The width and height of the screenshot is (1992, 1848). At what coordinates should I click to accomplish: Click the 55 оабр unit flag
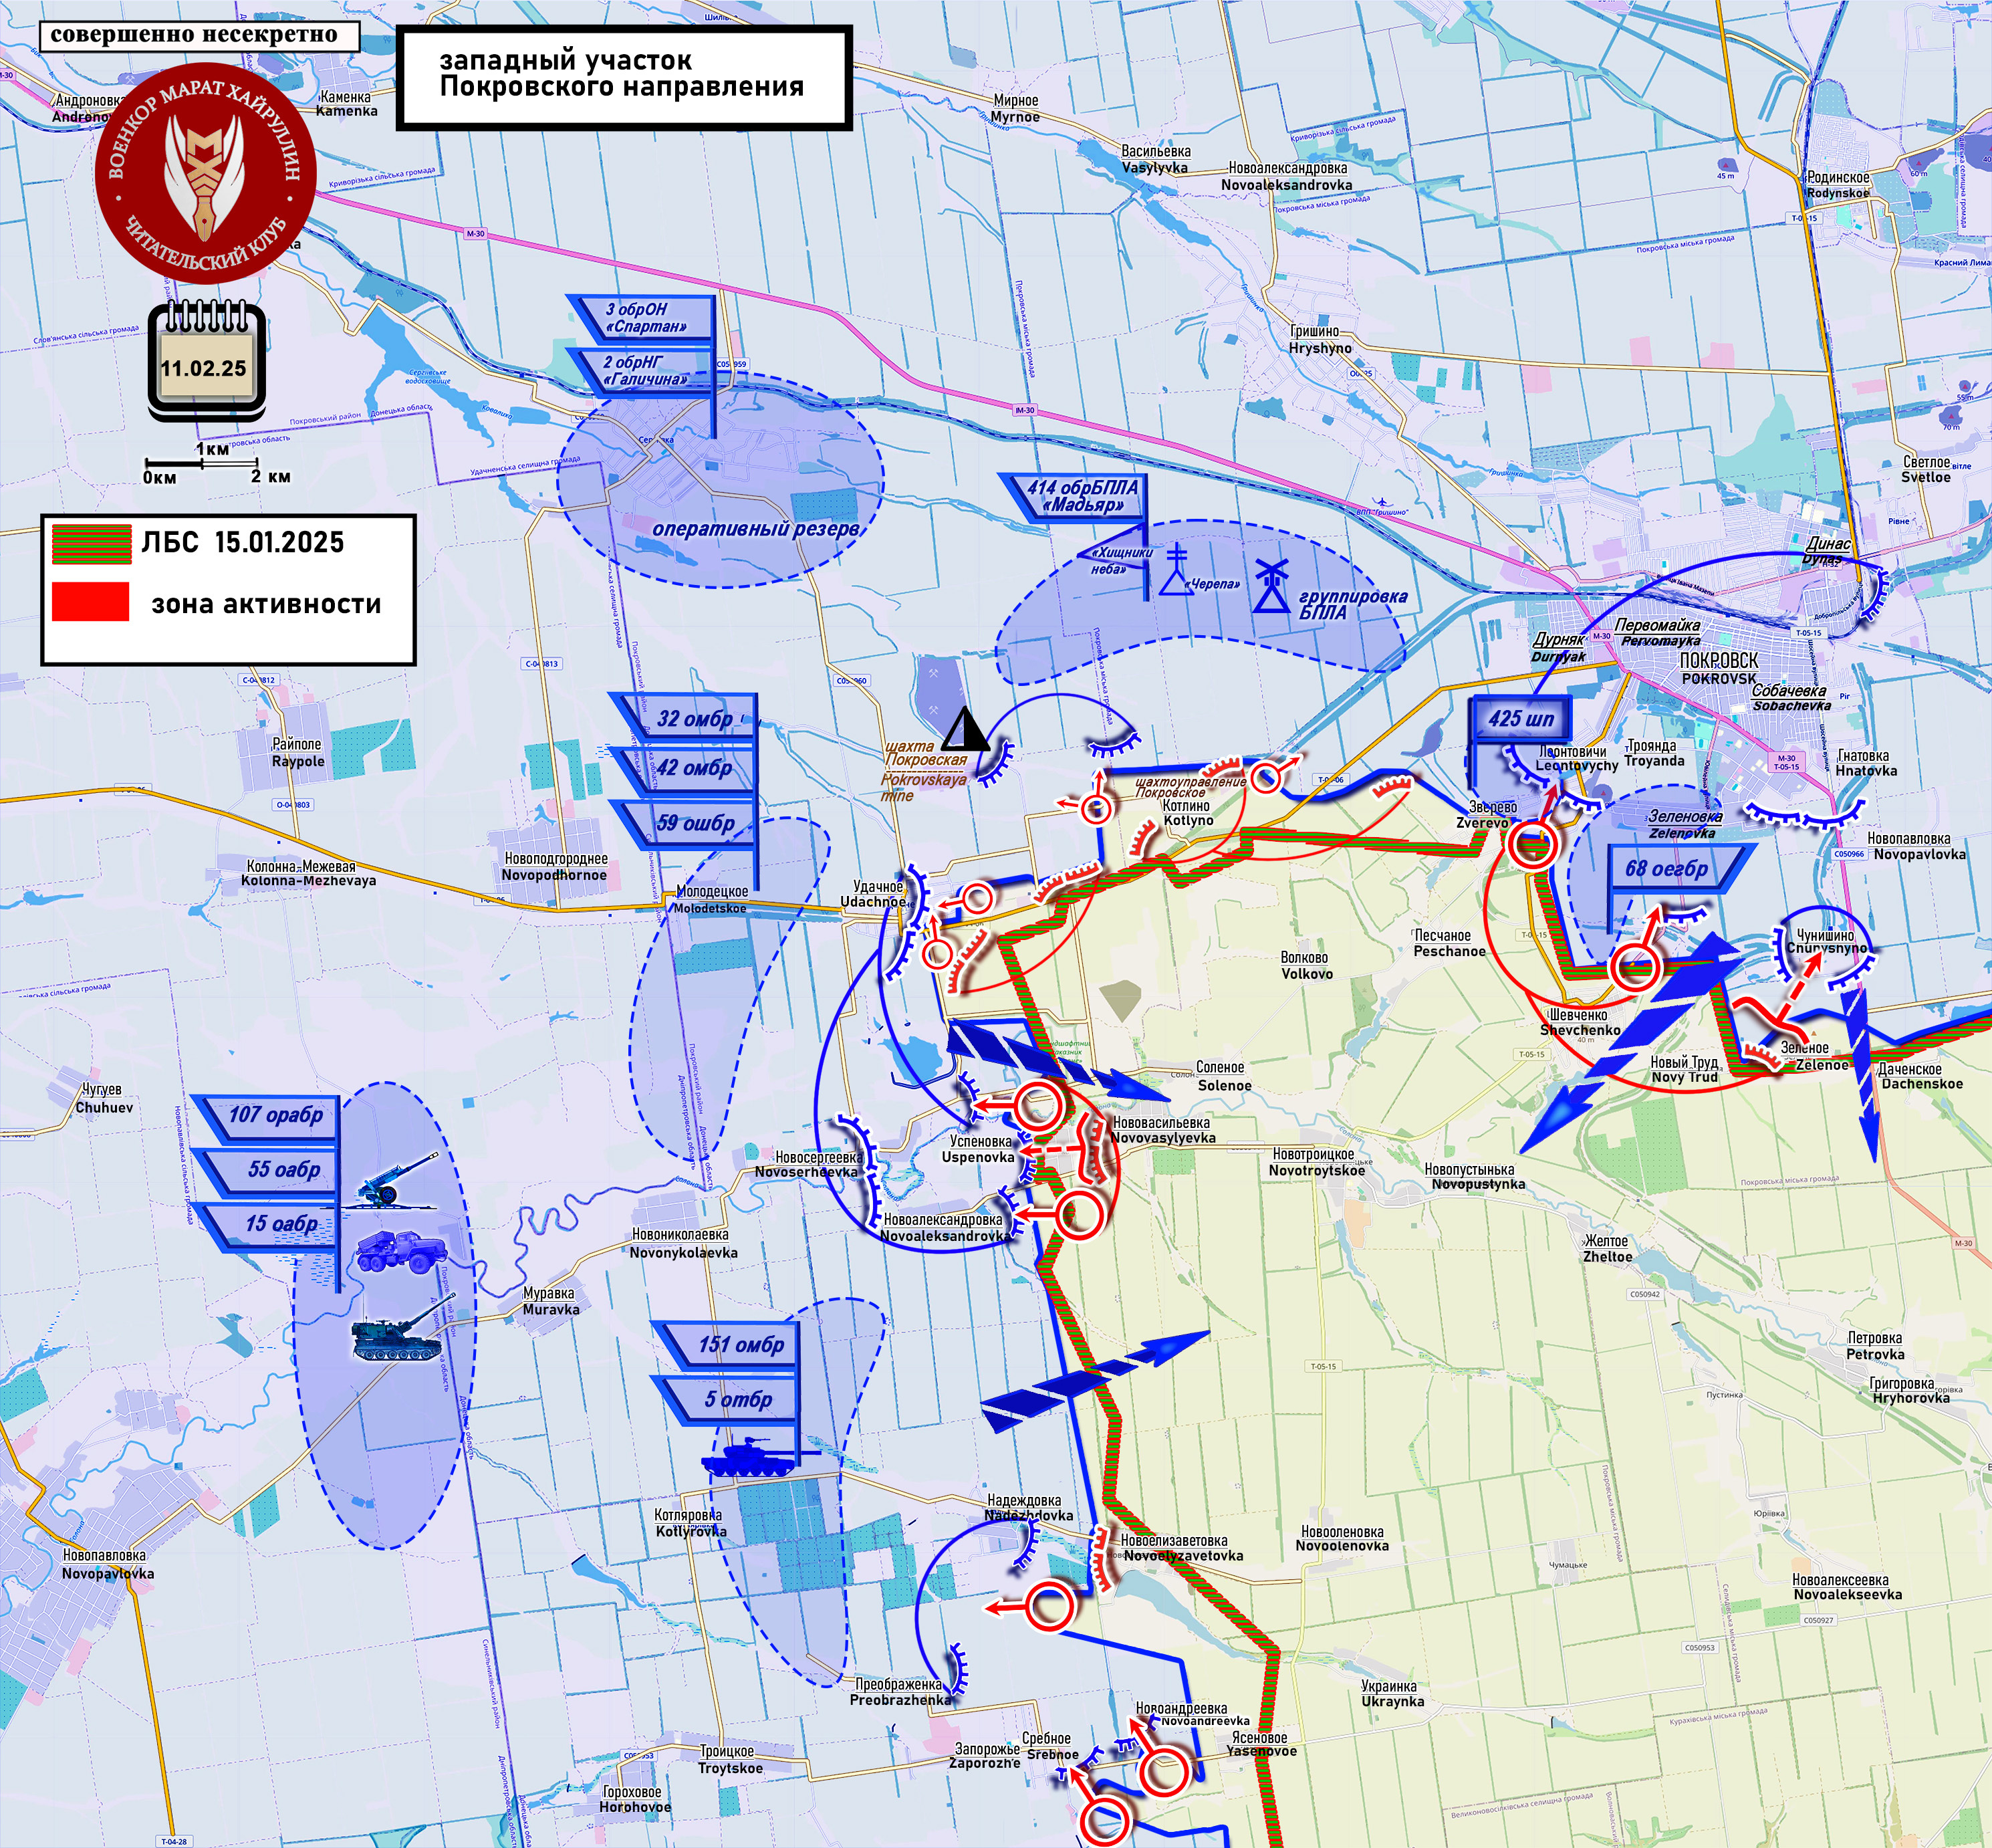point(266,1170)
